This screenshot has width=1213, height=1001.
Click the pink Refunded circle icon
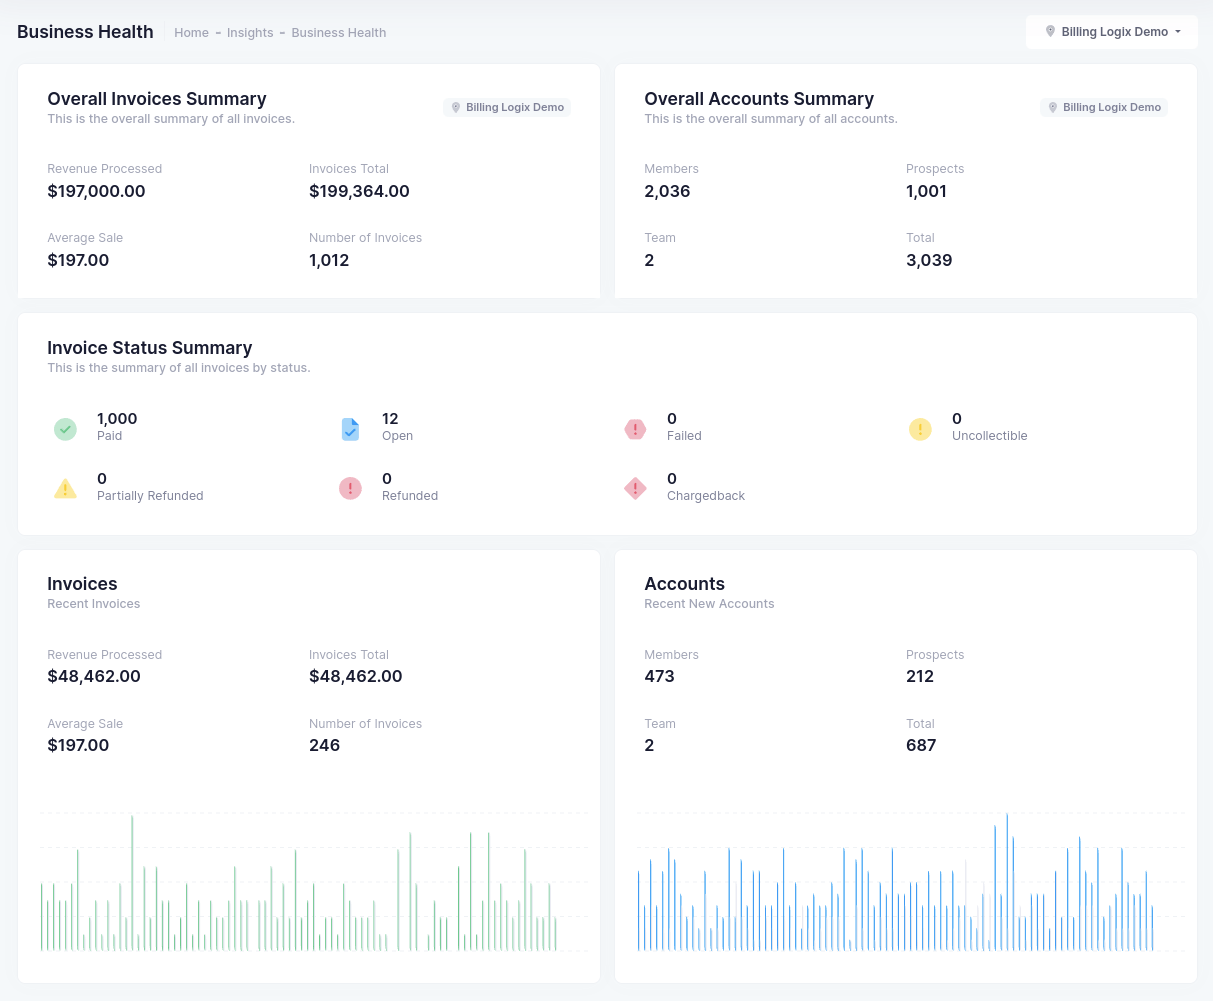coord(350,489)
